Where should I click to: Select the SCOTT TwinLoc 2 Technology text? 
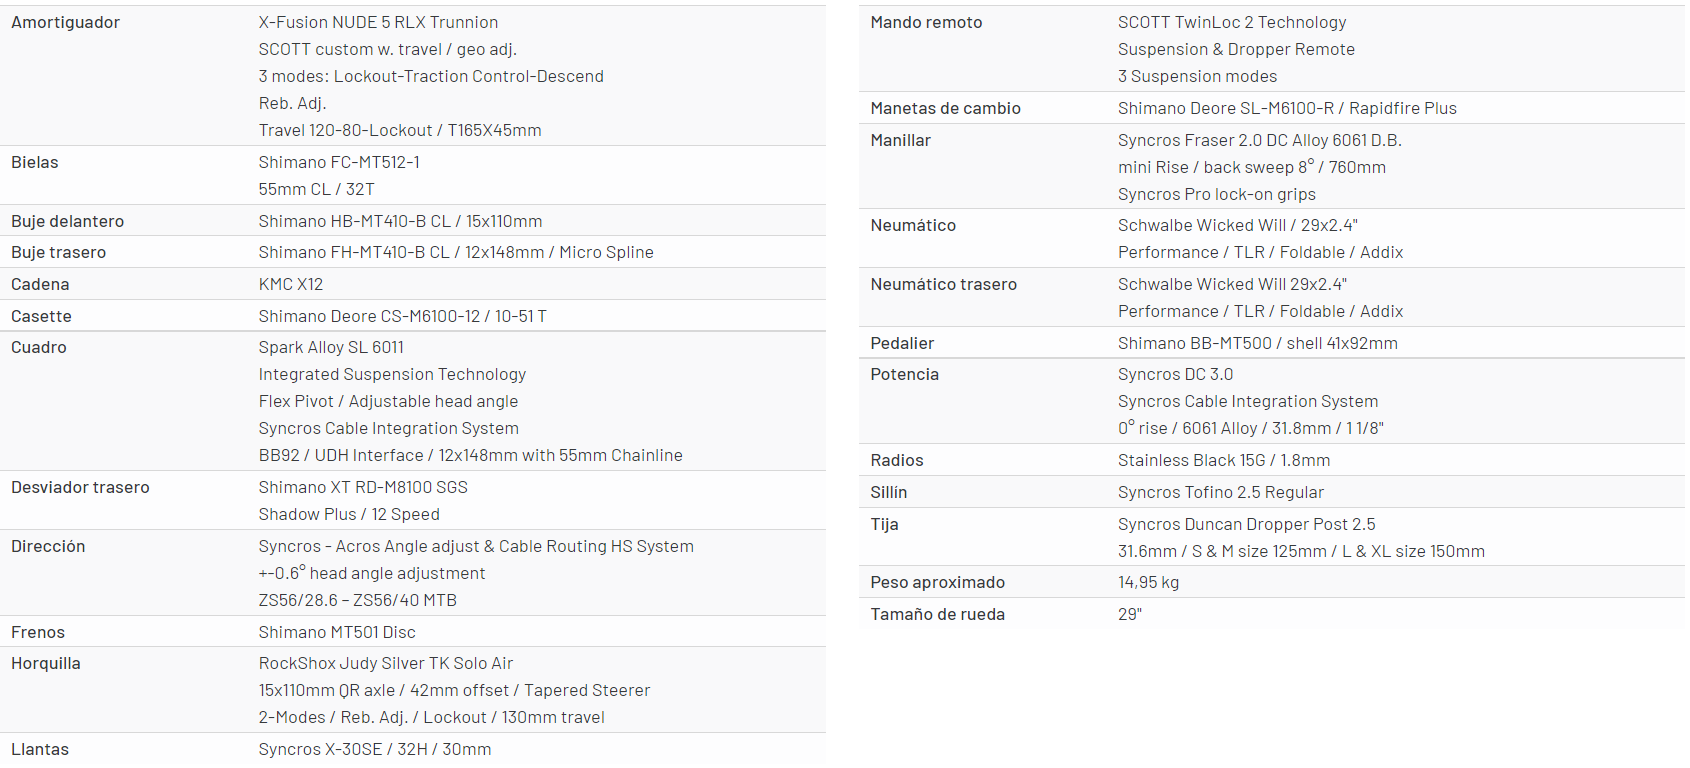(x=1232, y=22)
